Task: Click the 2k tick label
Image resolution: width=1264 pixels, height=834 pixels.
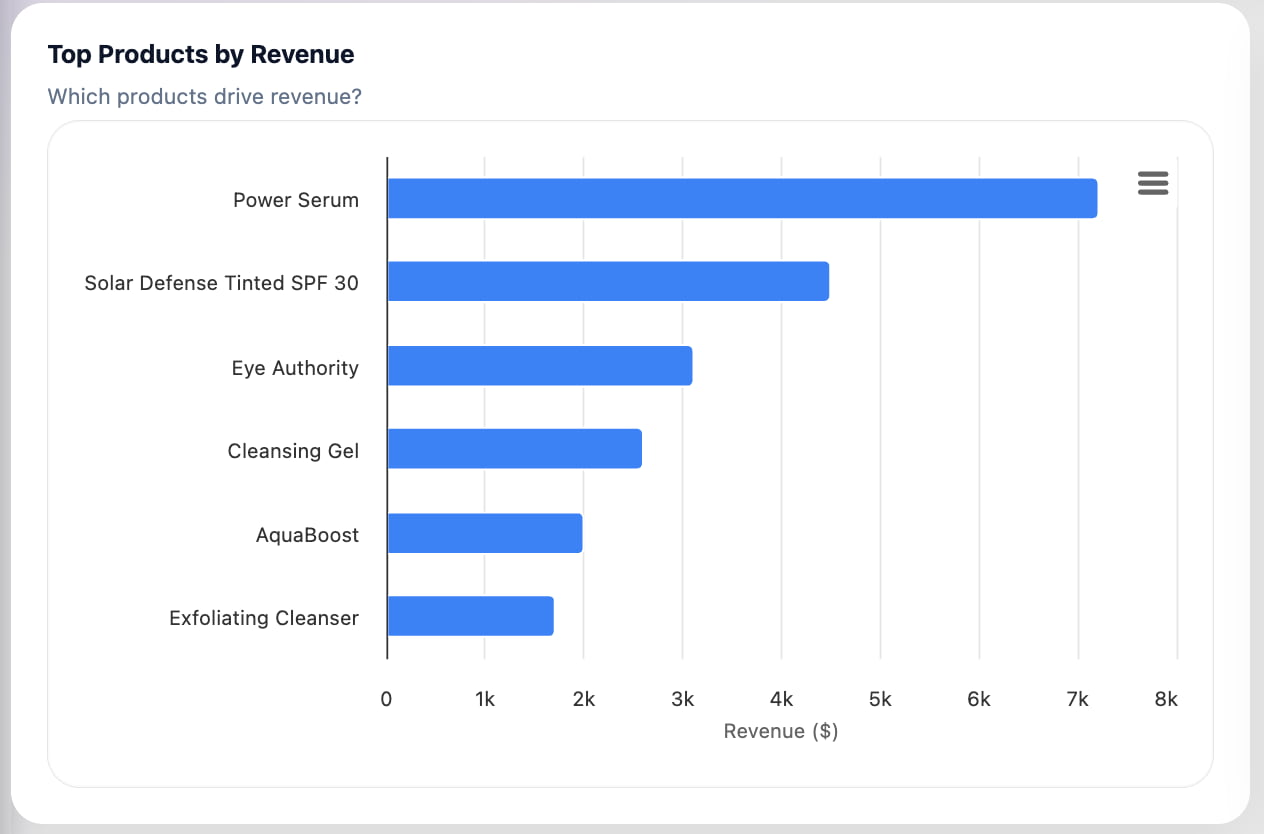Action: 584,699
